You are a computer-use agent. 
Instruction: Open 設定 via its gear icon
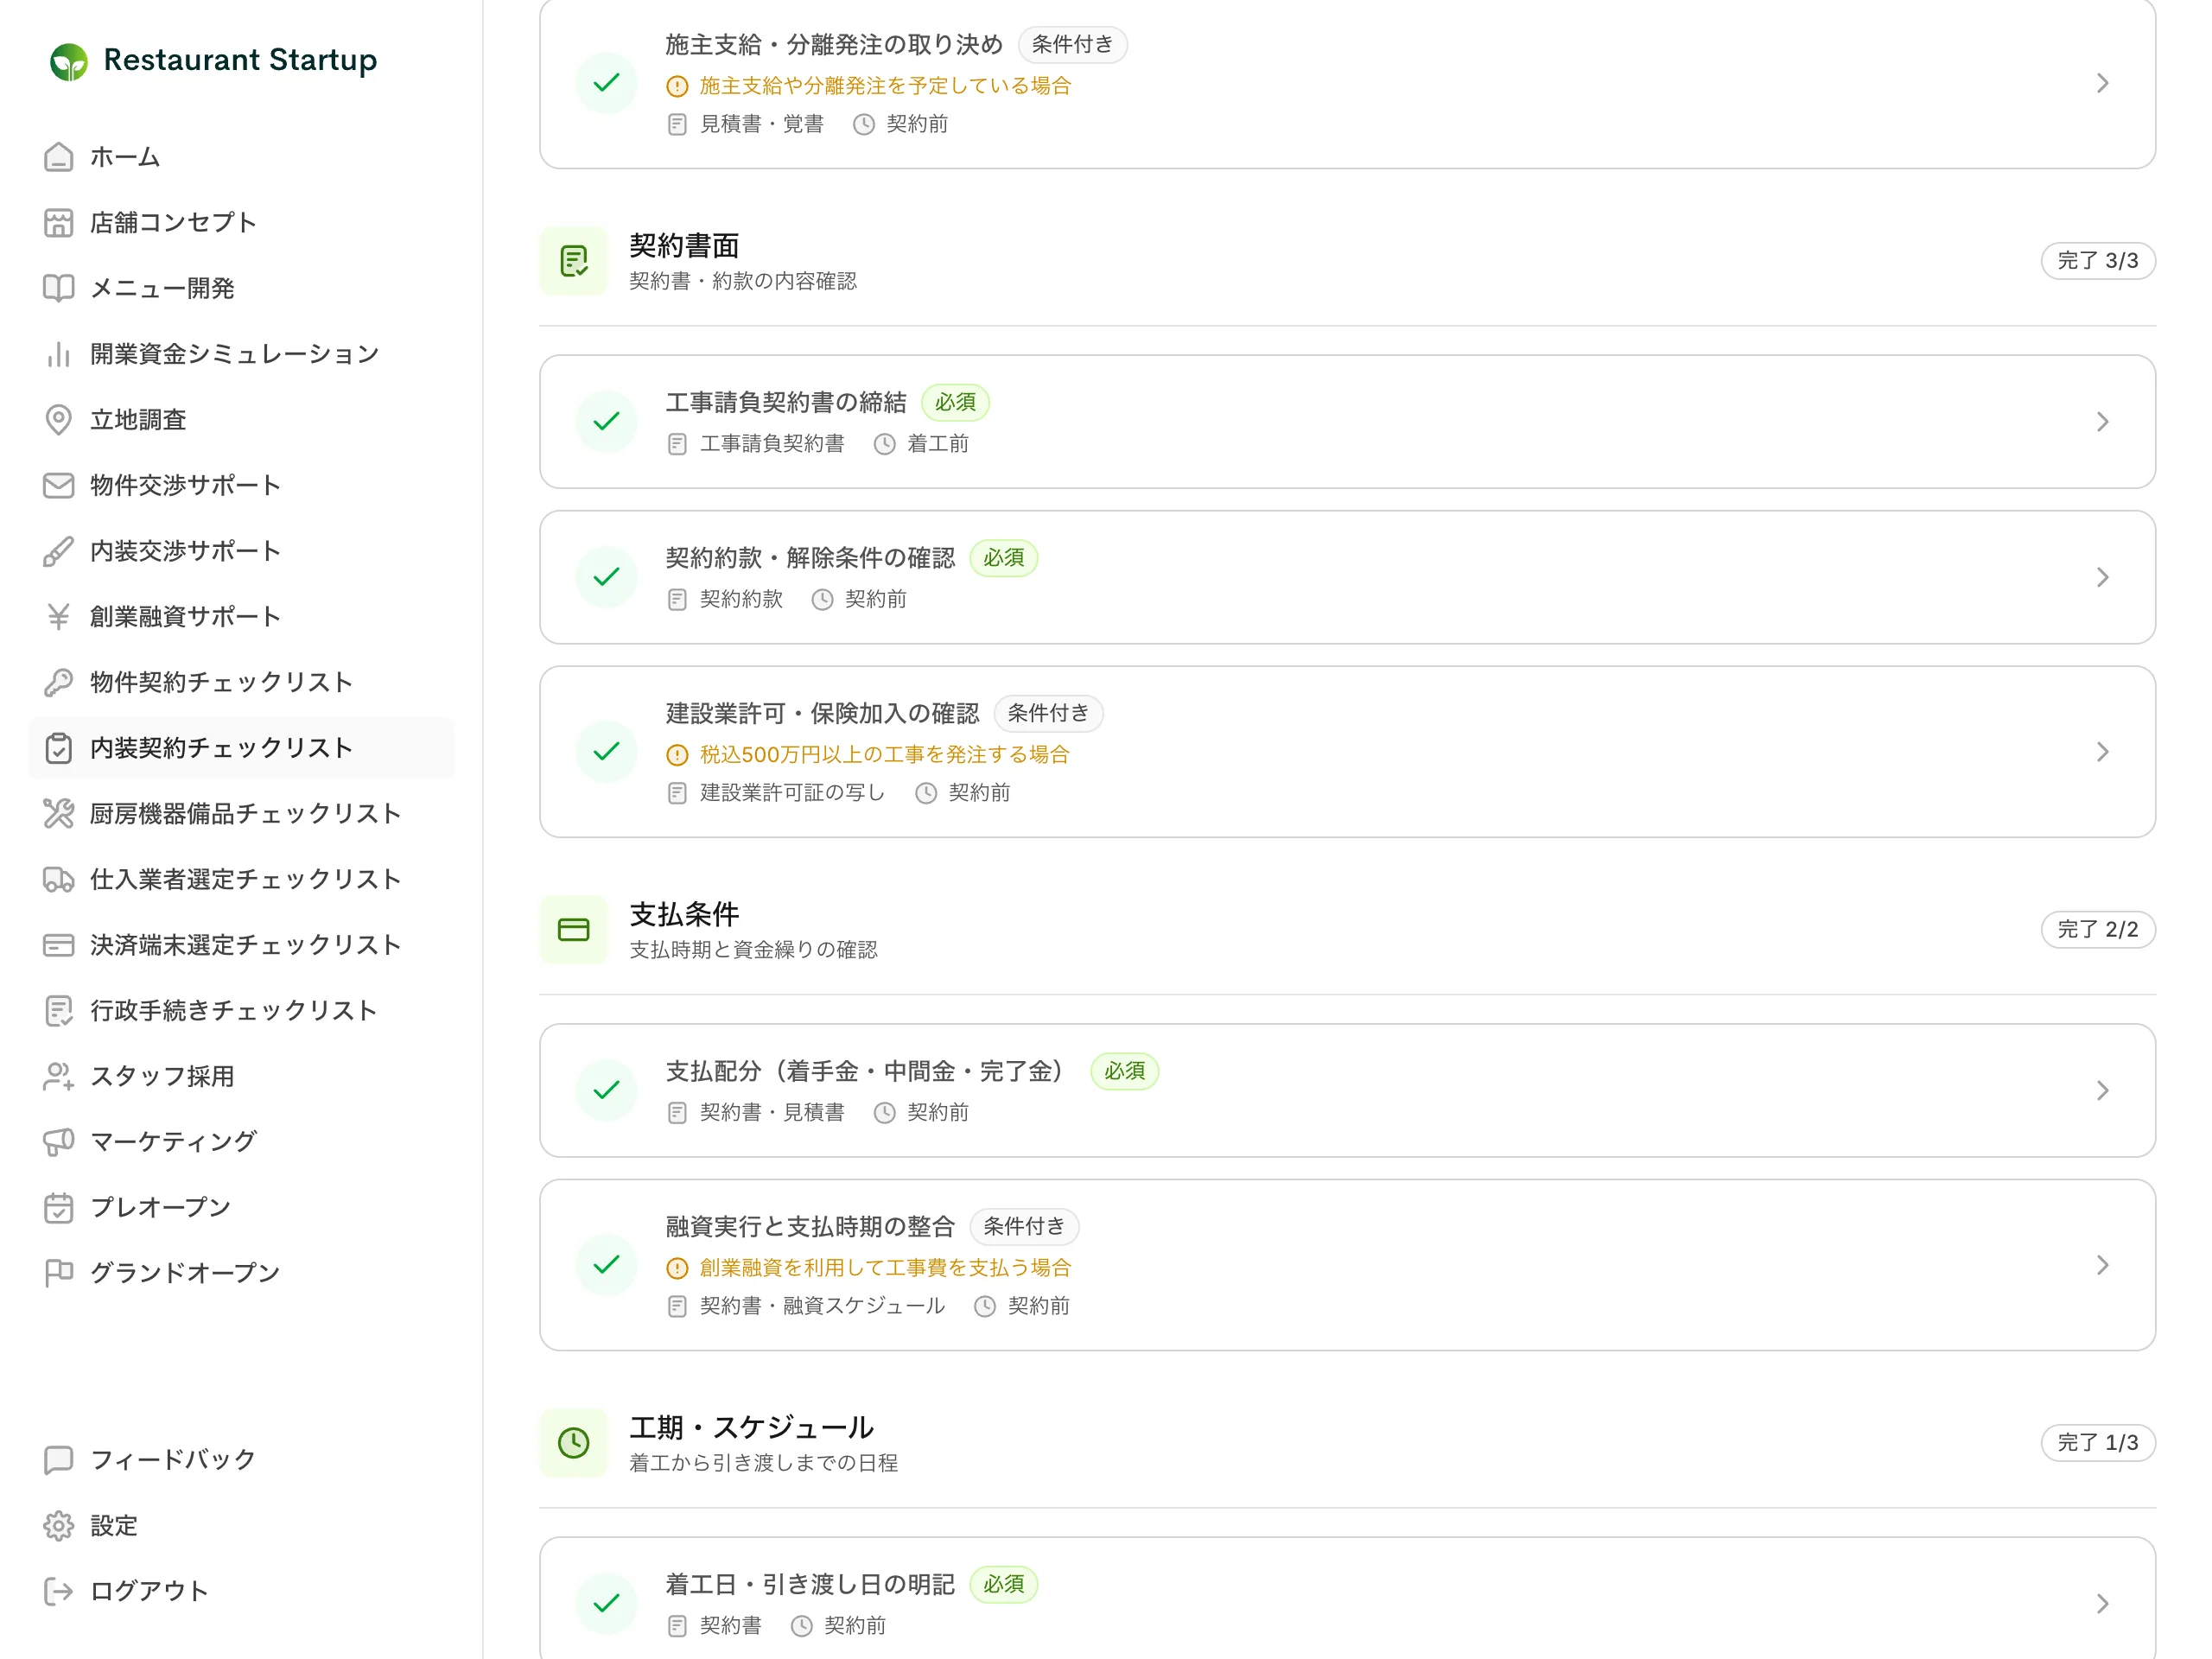59,1526
